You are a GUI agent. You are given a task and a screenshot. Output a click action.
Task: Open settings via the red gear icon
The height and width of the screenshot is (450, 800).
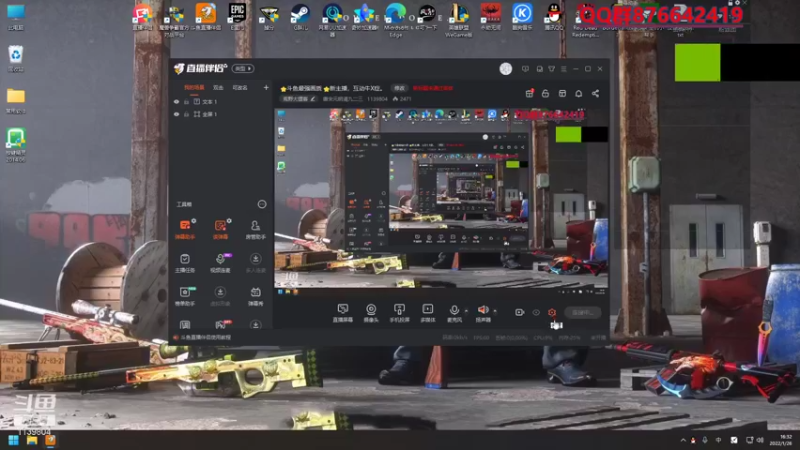point(552,312)
